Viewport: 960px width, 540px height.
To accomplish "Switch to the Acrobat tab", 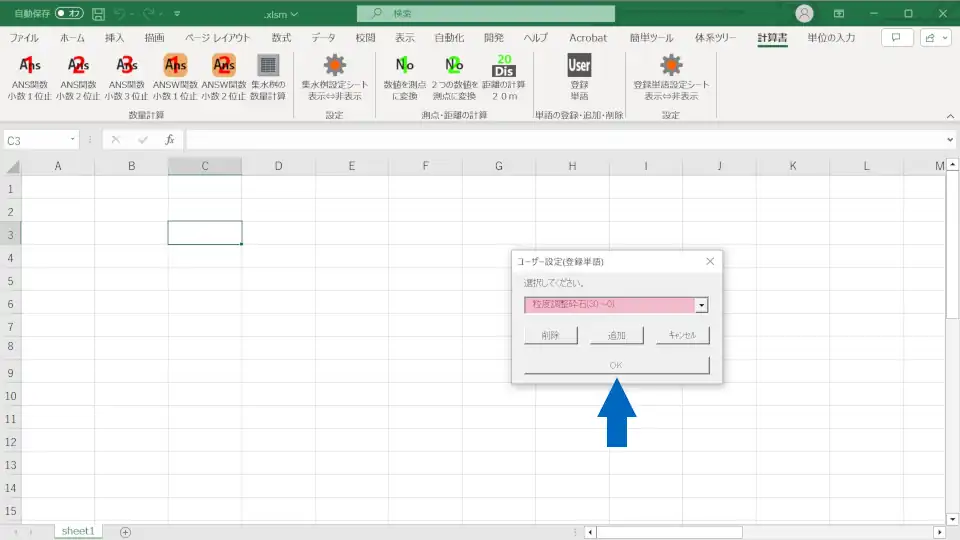I will tap(588, 38).
